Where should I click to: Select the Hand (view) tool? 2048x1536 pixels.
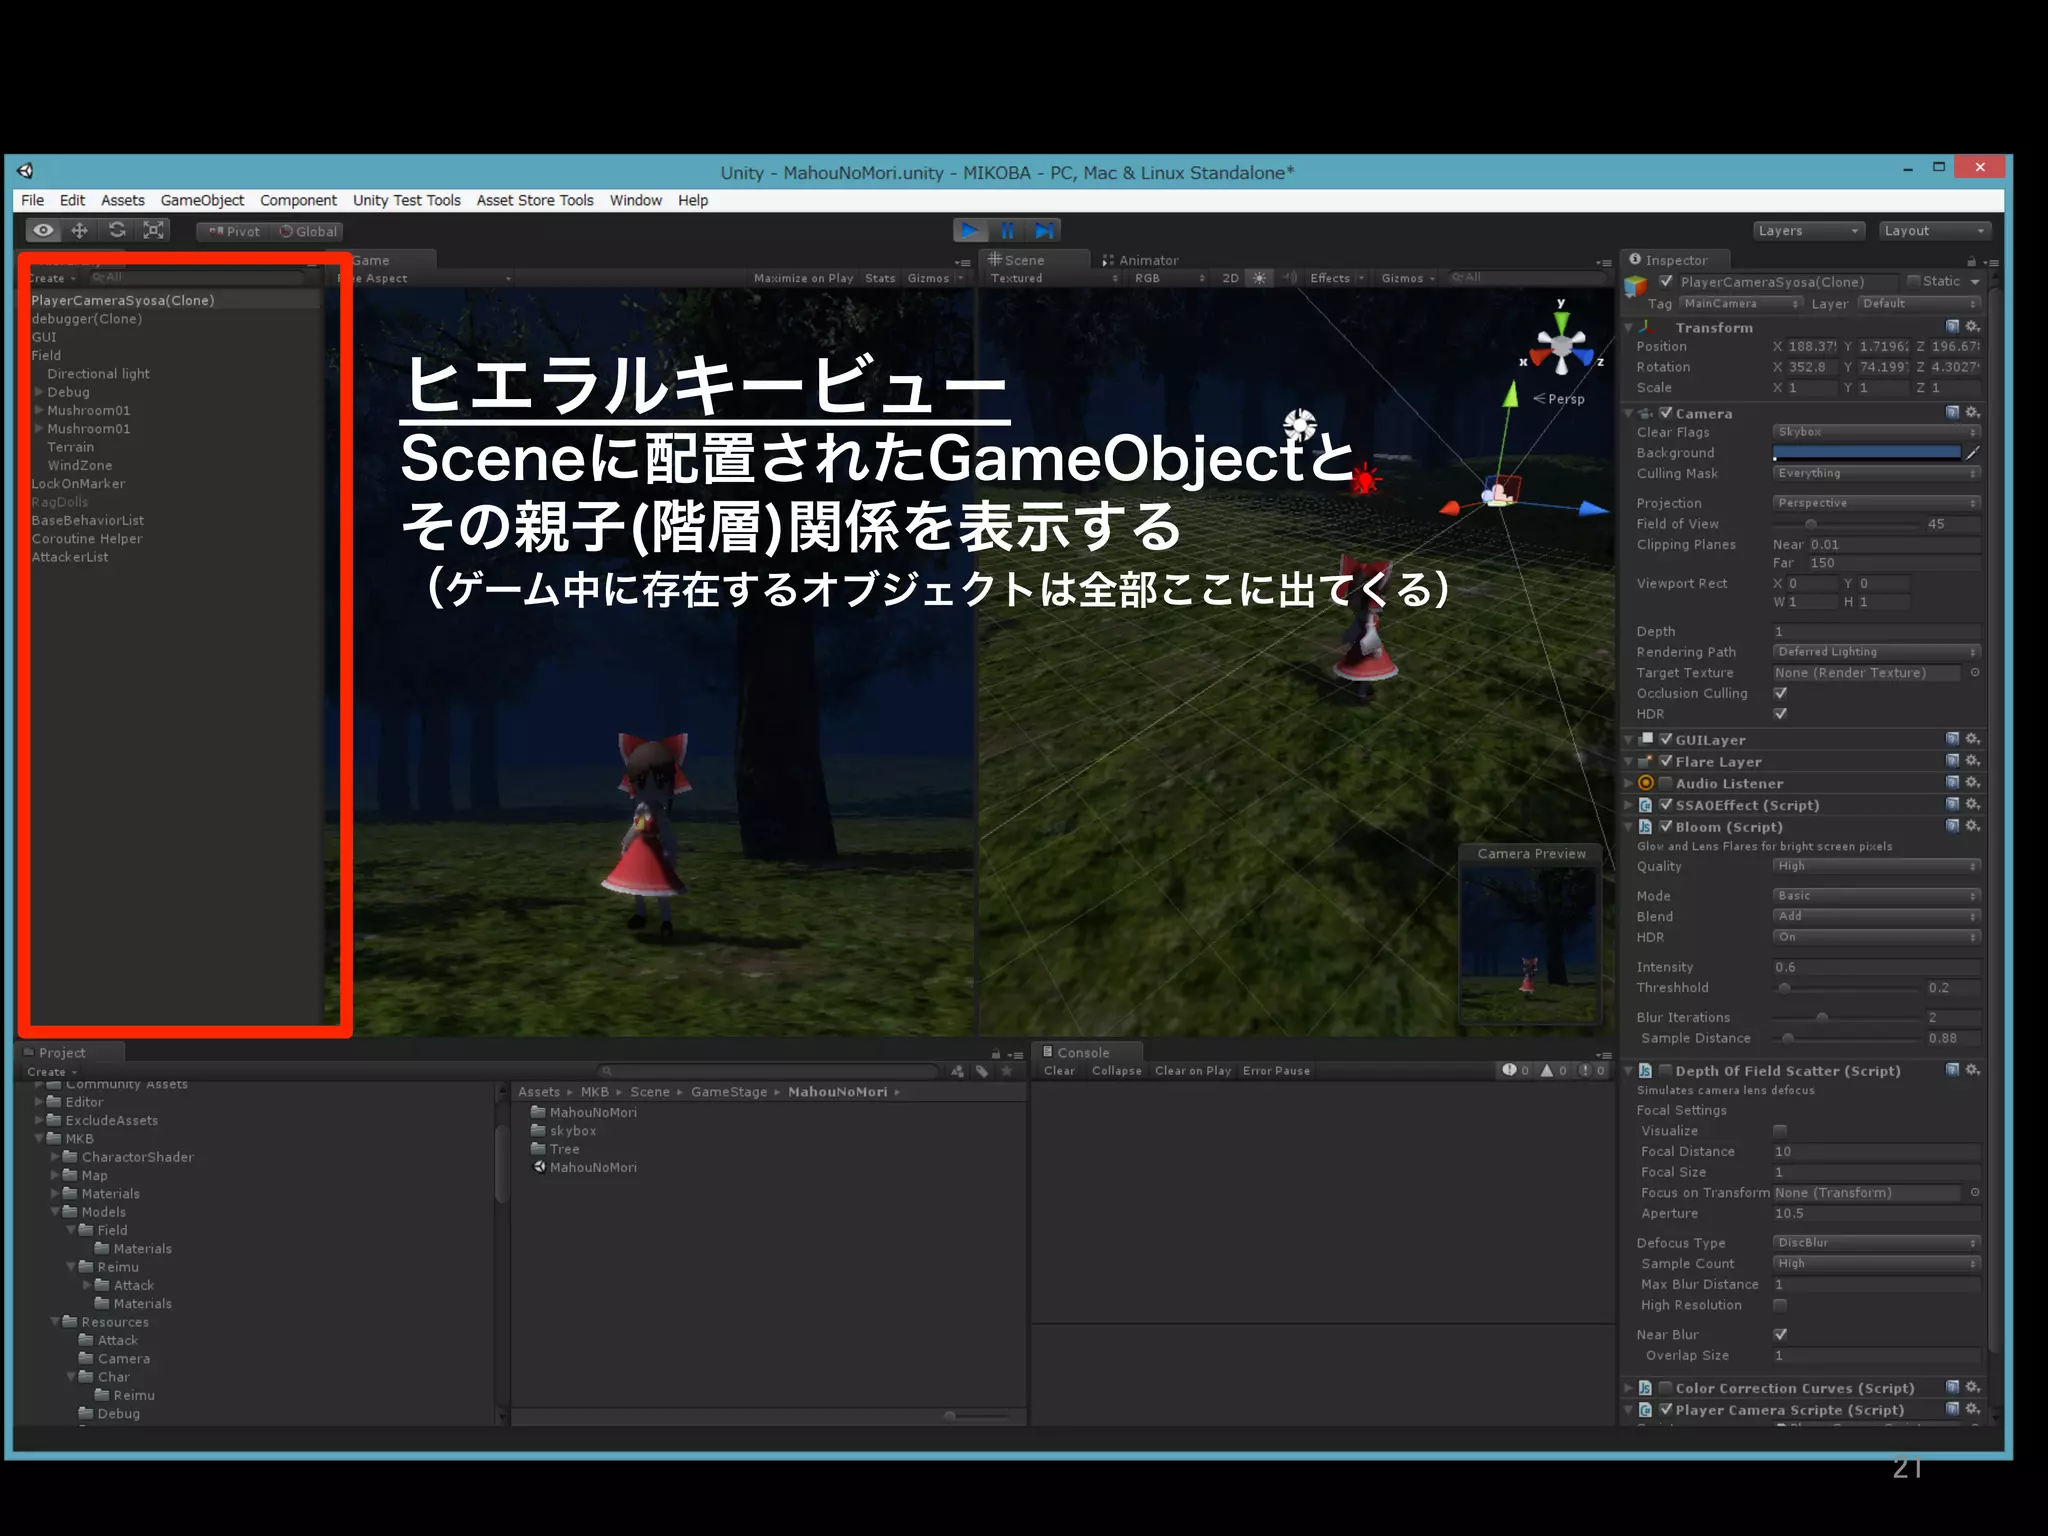[x=43, y=230]
